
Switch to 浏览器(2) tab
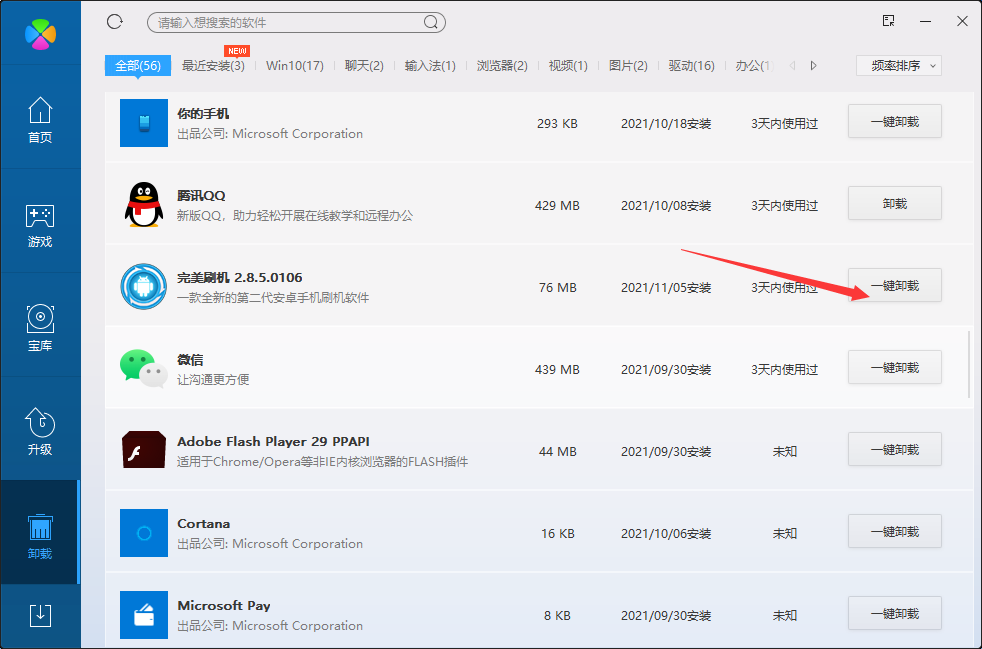[x=502, y=66]
